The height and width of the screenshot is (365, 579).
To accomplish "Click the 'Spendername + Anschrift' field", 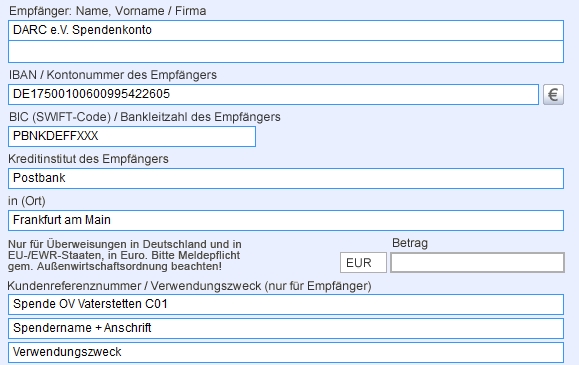I will (x=286, y=328).
